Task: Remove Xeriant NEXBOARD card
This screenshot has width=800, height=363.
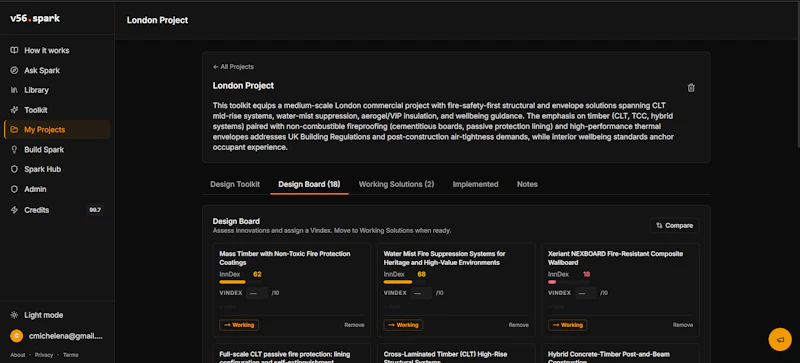Action: click(x=683, y=325)
